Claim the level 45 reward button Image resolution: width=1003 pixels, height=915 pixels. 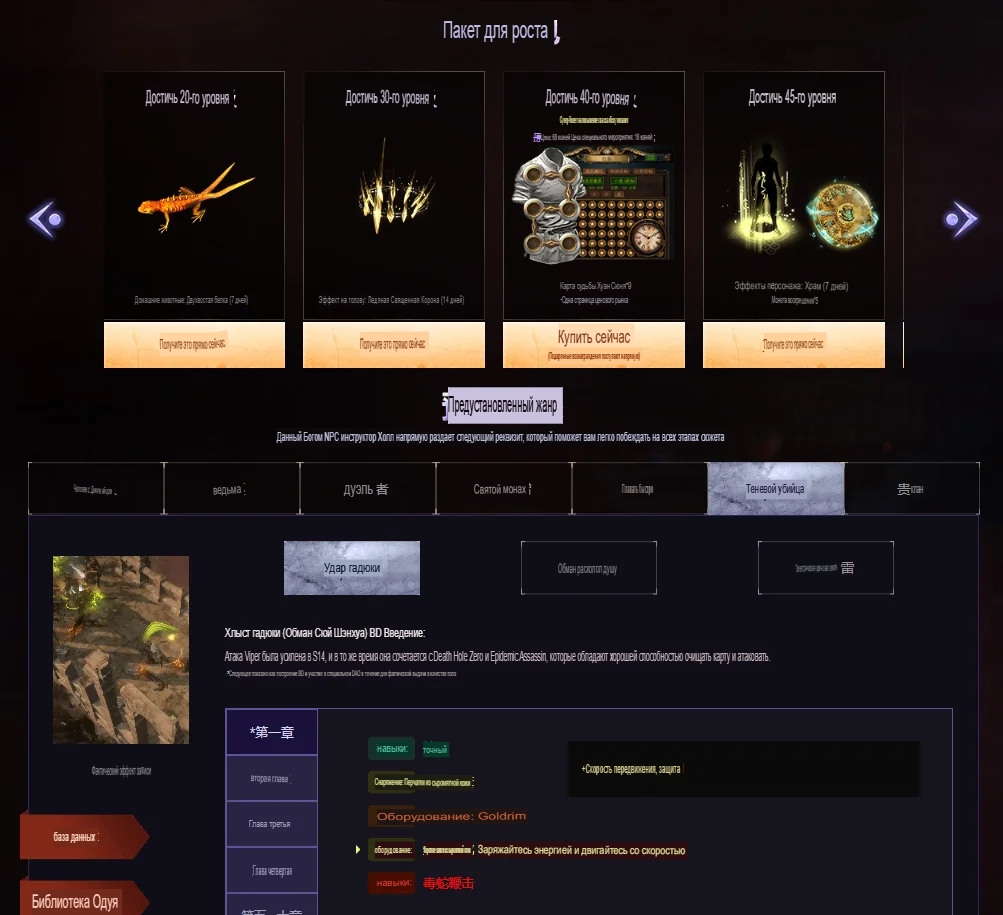(794, 345)
